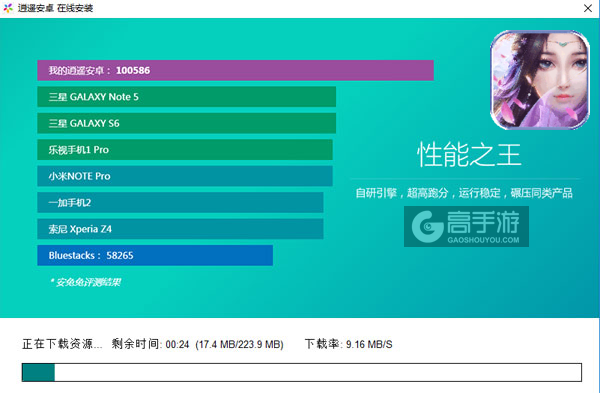
Task: Click the 性能之王 heading
Action: tap(469, 155)
